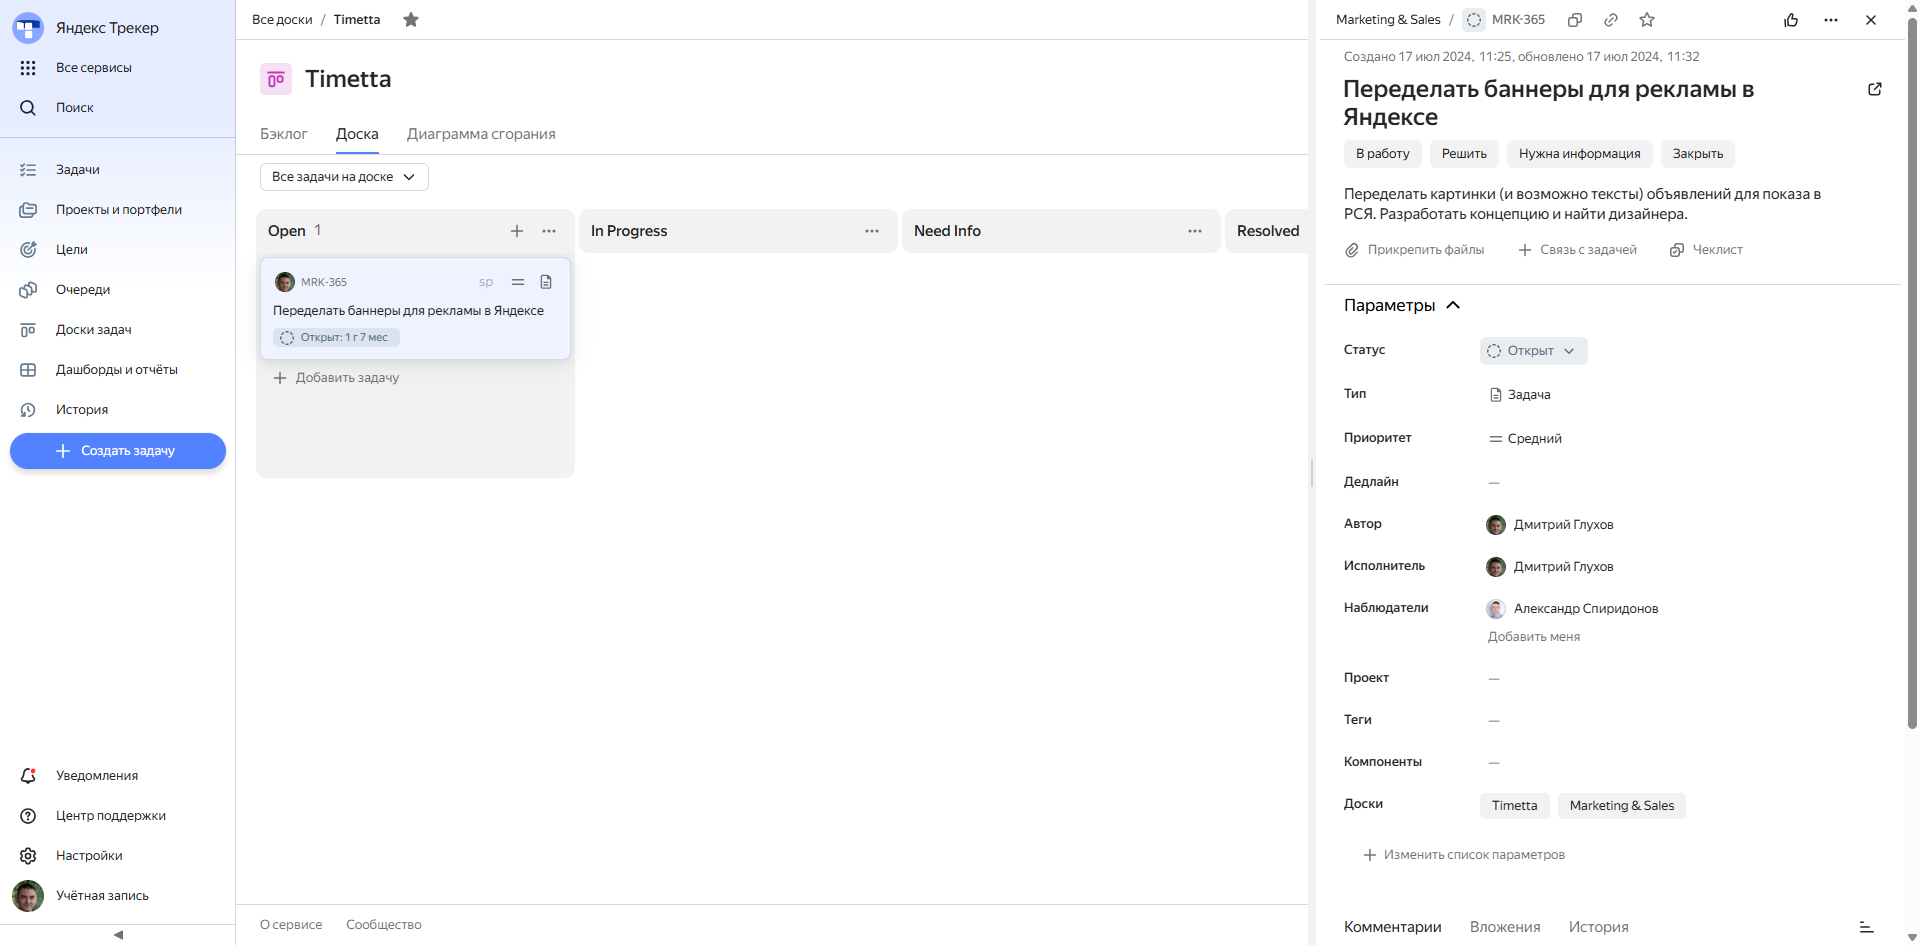Expand the board tasks filter dropdown
The height and width of the screenshot is (945, 1920).
344,177
